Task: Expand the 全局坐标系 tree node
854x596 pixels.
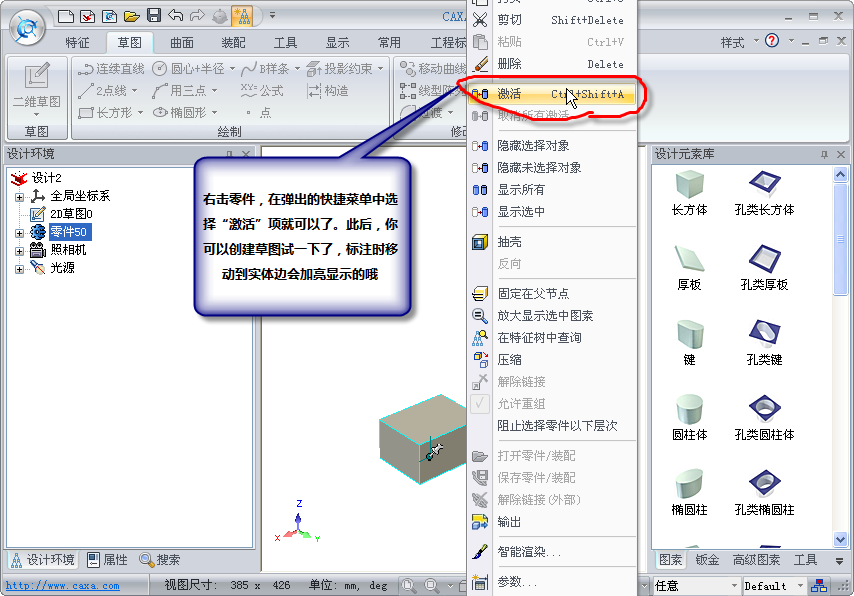Action: pos(19,197)
